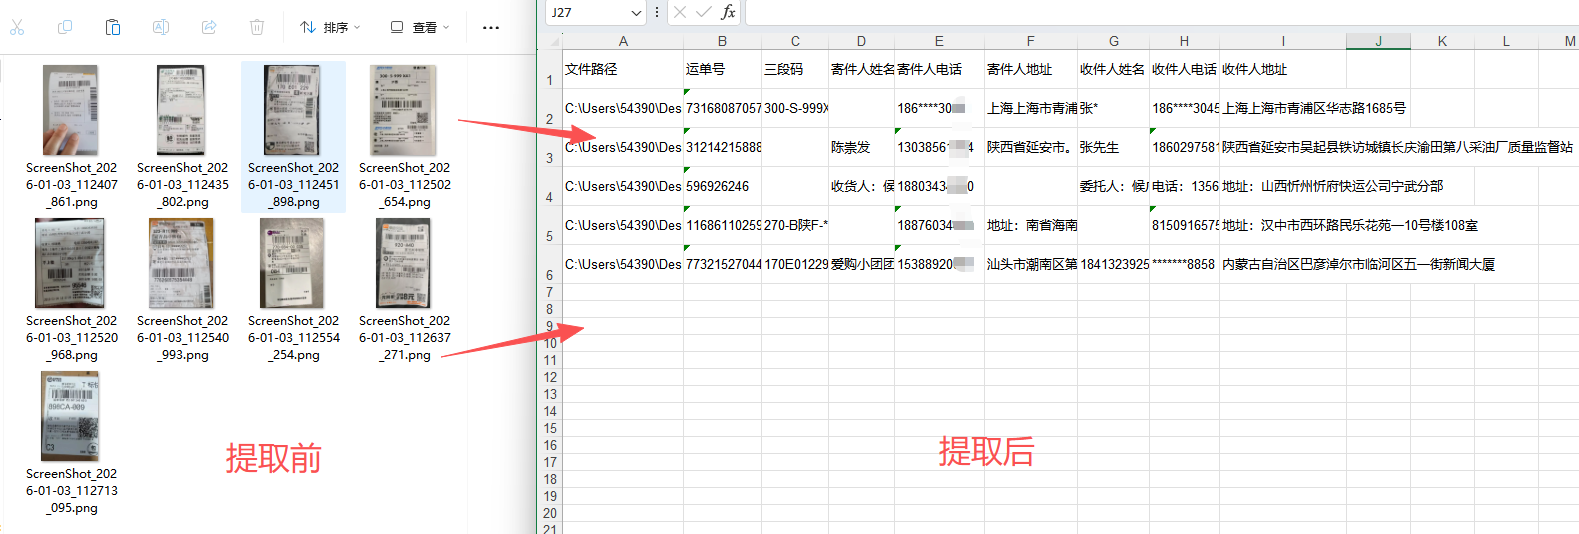
Task: Select column K header in spreadsheet
Action: pos(1442,41)
